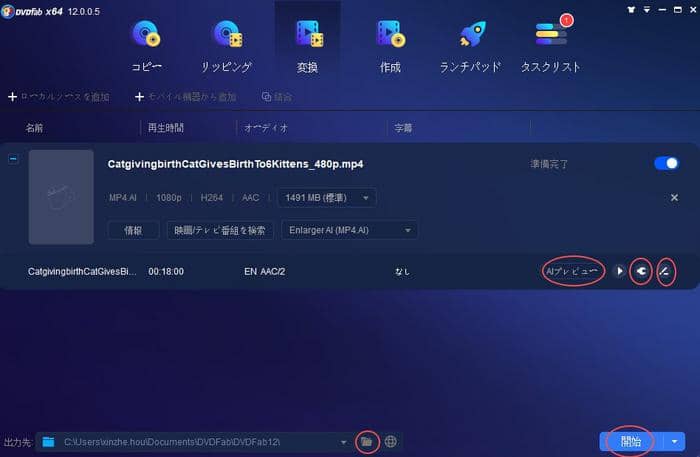This screenshot has height=457, width=700.
Task: Start conversion with 開始 button
Action: pyautogui.click(x=631, y=442)
